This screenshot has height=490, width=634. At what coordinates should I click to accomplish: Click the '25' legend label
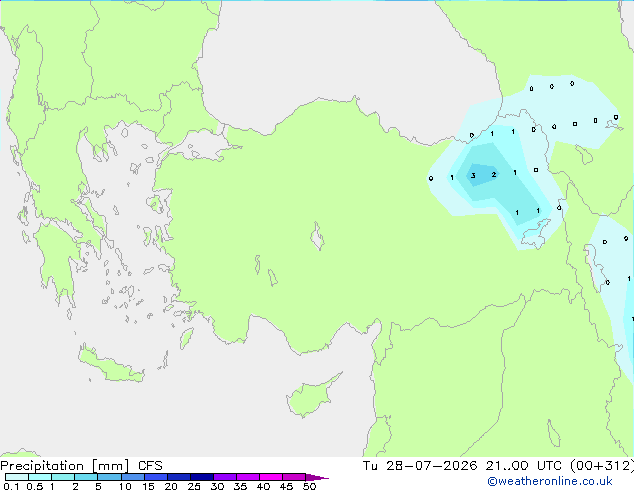(194, 486)
